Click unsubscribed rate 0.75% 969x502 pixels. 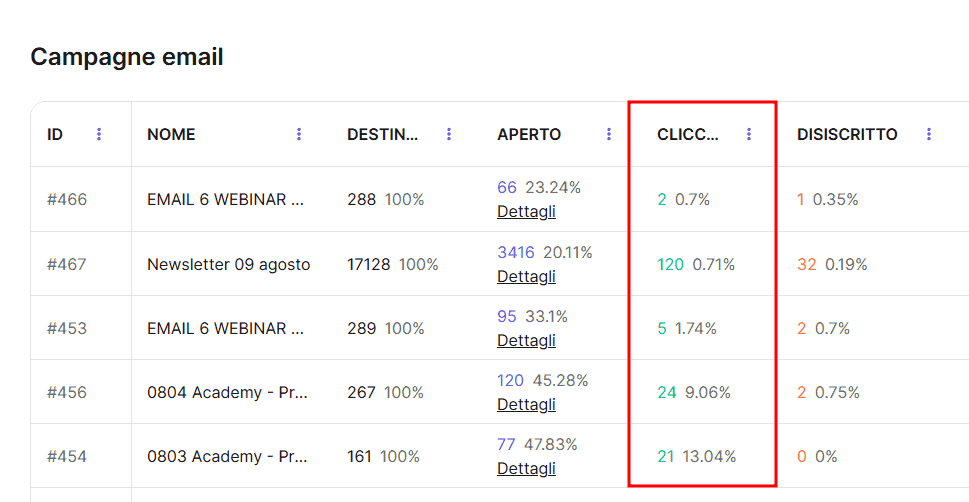[837, 393]
